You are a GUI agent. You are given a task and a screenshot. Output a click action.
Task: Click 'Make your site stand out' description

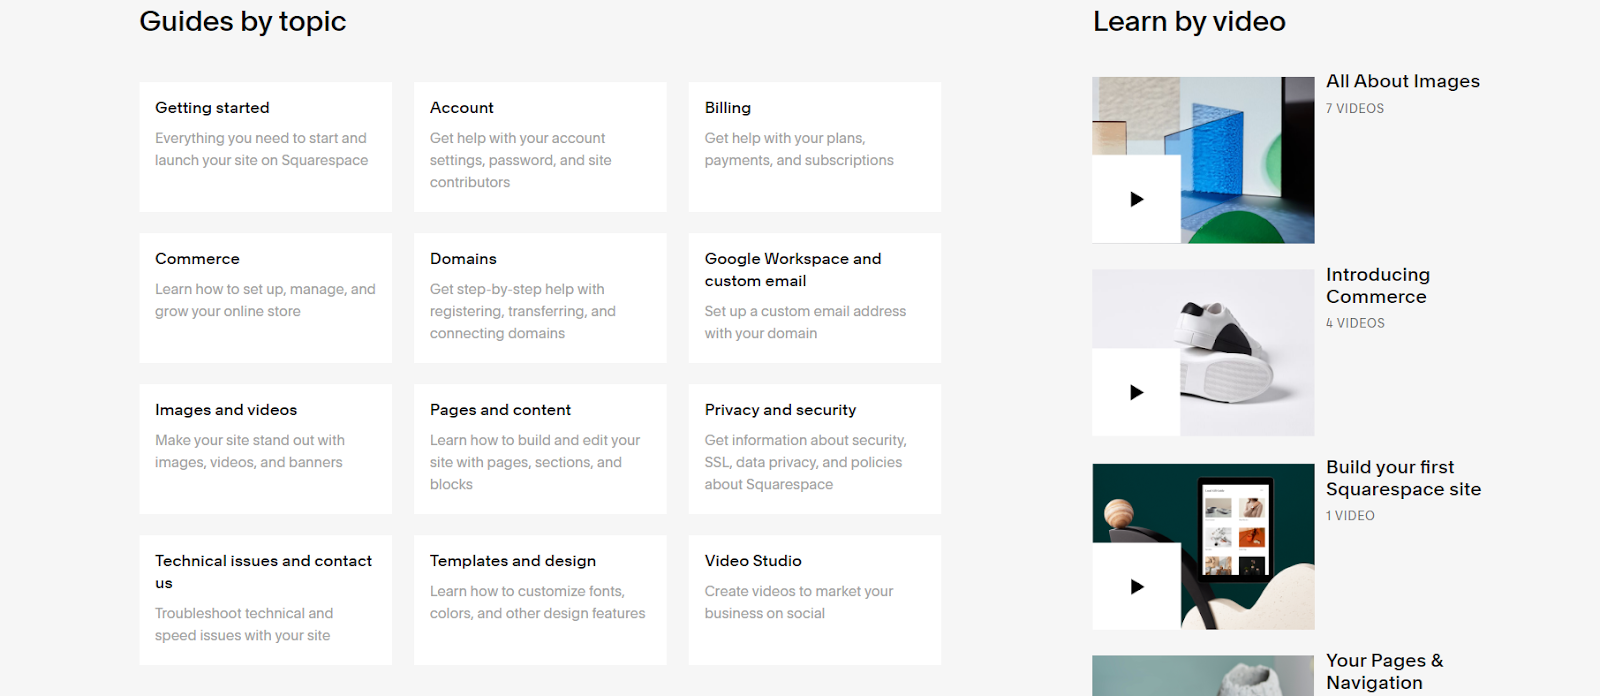pos(250,451)
